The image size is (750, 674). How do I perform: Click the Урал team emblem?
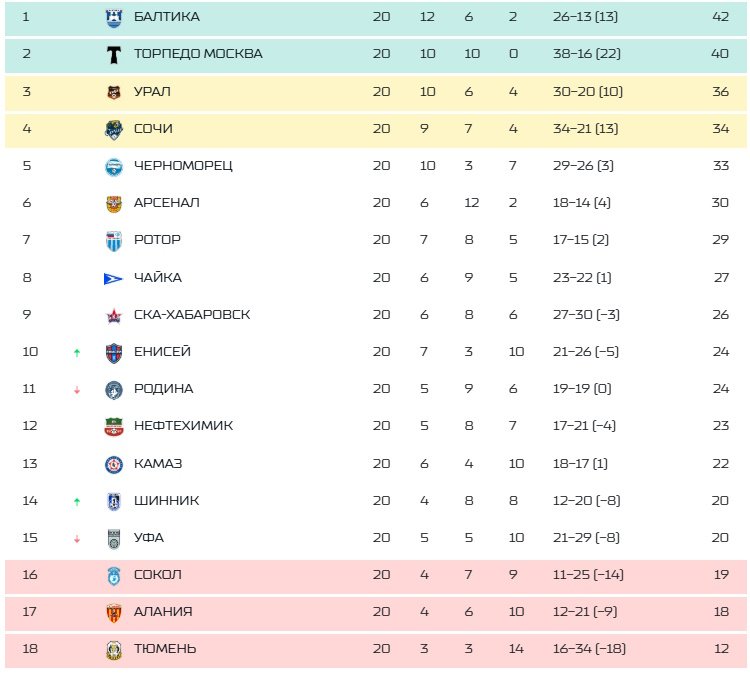click(x=113, y=92)
